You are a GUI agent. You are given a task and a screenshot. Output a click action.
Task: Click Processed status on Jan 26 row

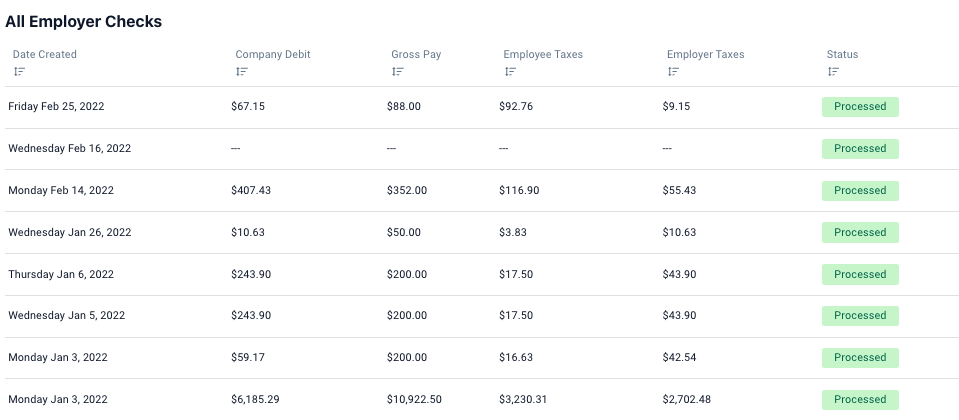tap(860, 232)
